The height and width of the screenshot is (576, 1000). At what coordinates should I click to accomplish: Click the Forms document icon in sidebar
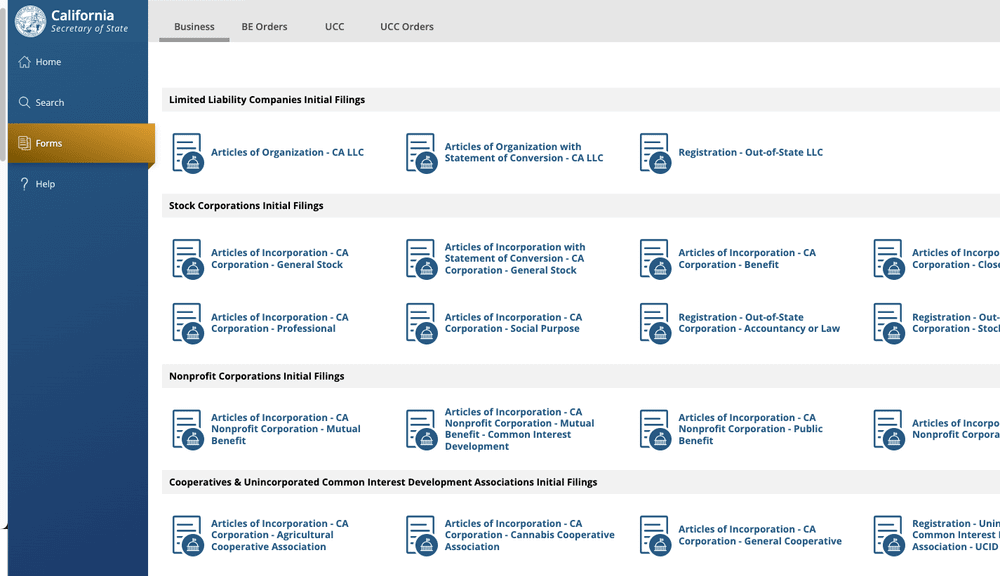24,143
